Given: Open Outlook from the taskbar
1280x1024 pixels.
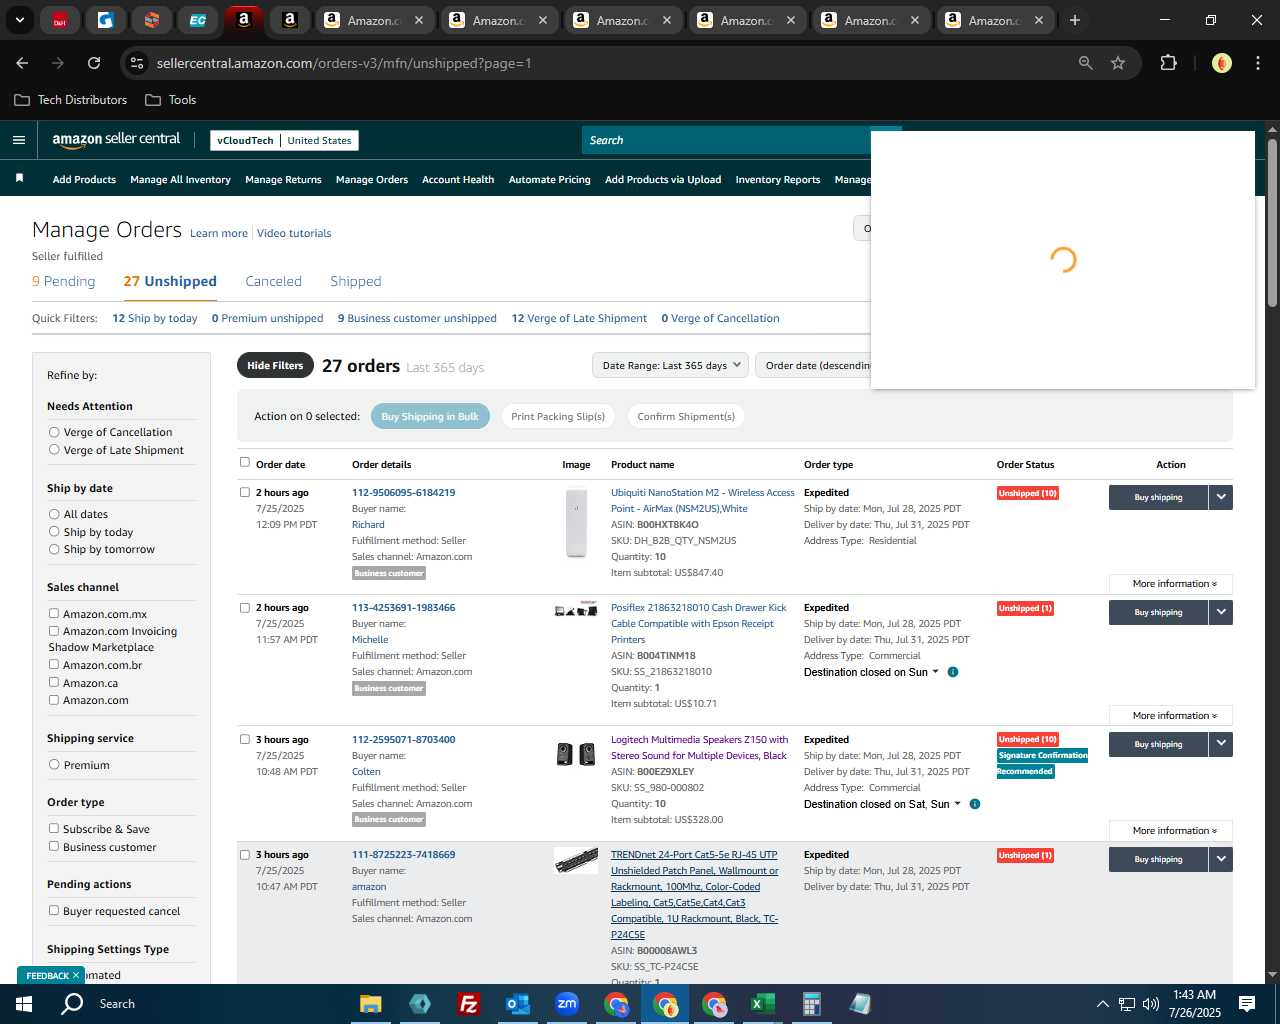Looking at the screenshot, I should [517, 1004].
